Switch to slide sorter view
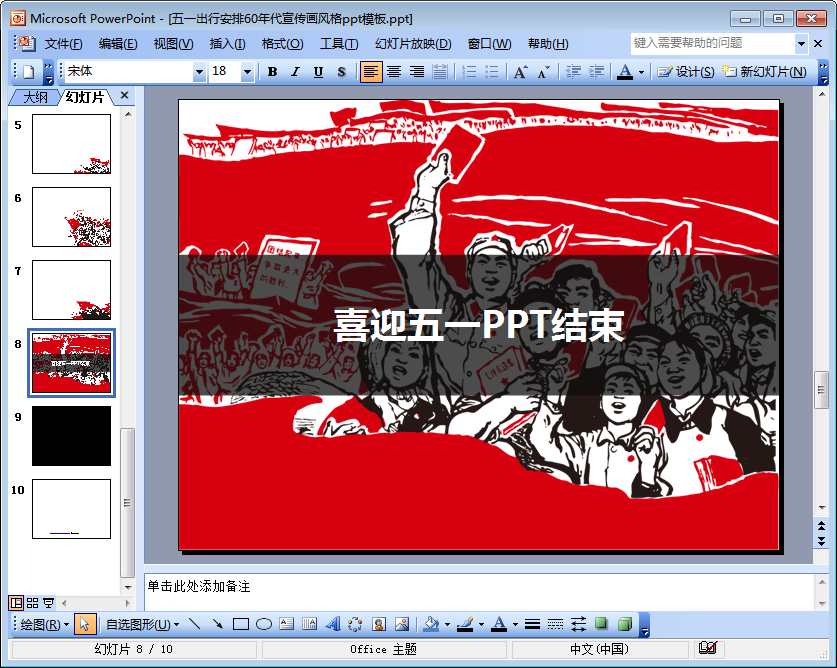Image resolution: width=837 pixels, height=668 pixels. [33, 603]
